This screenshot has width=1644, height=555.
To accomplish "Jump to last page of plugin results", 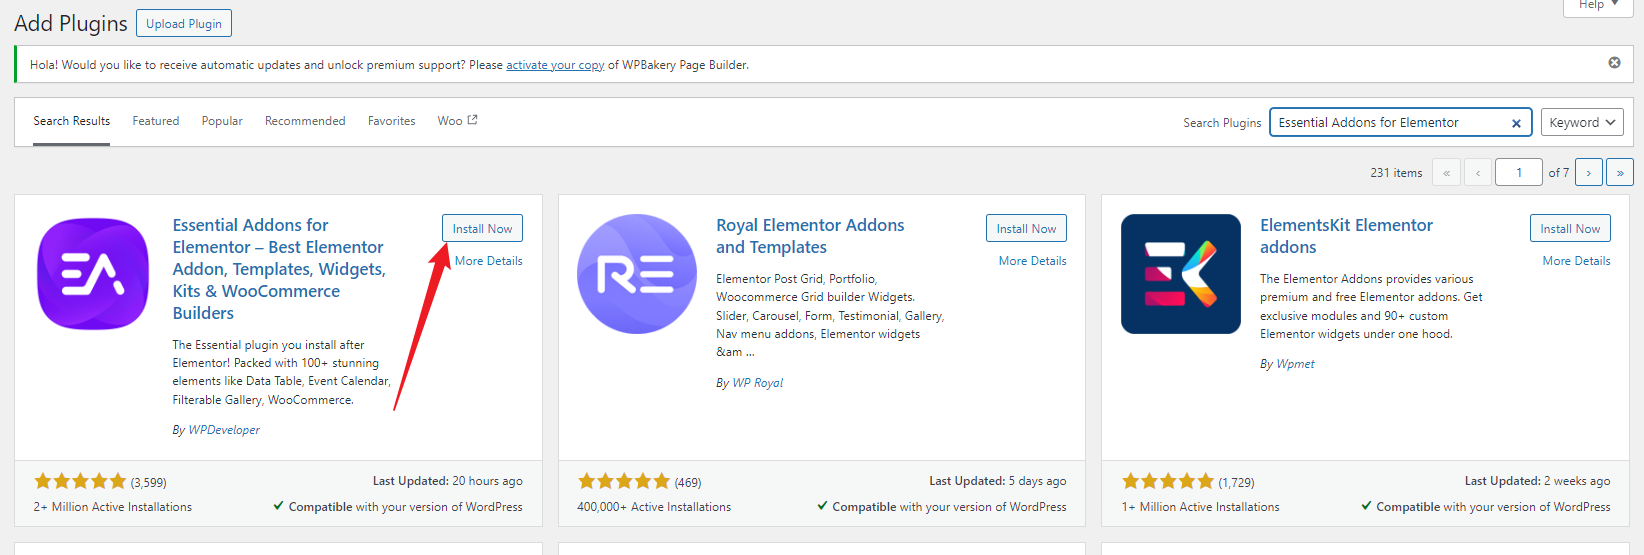I will (x=1620, y=173).
